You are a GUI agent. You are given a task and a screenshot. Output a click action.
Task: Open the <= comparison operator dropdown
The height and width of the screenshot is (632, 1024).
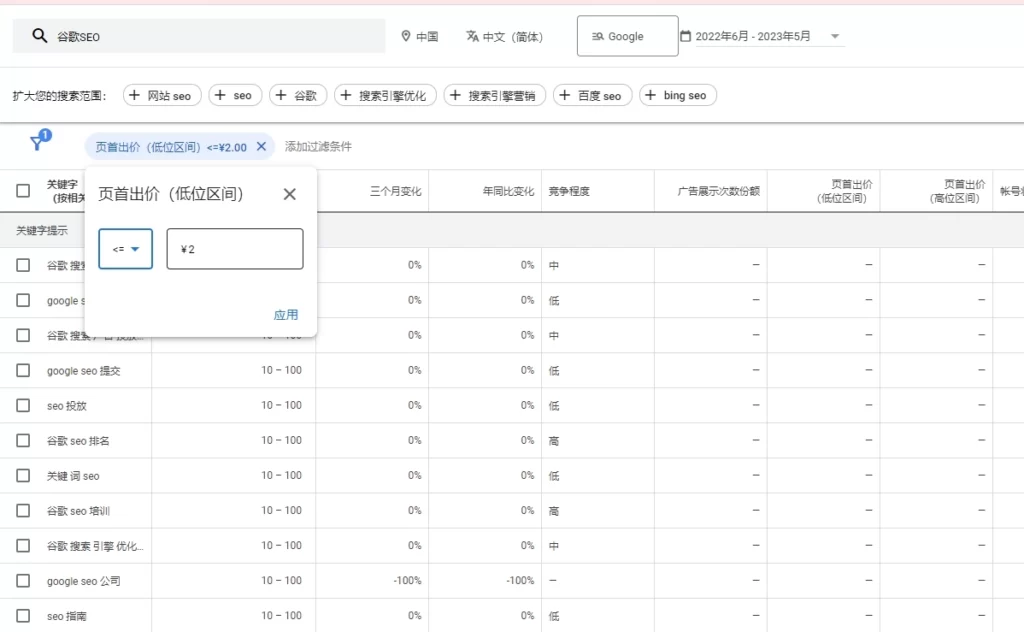point(125,249)
